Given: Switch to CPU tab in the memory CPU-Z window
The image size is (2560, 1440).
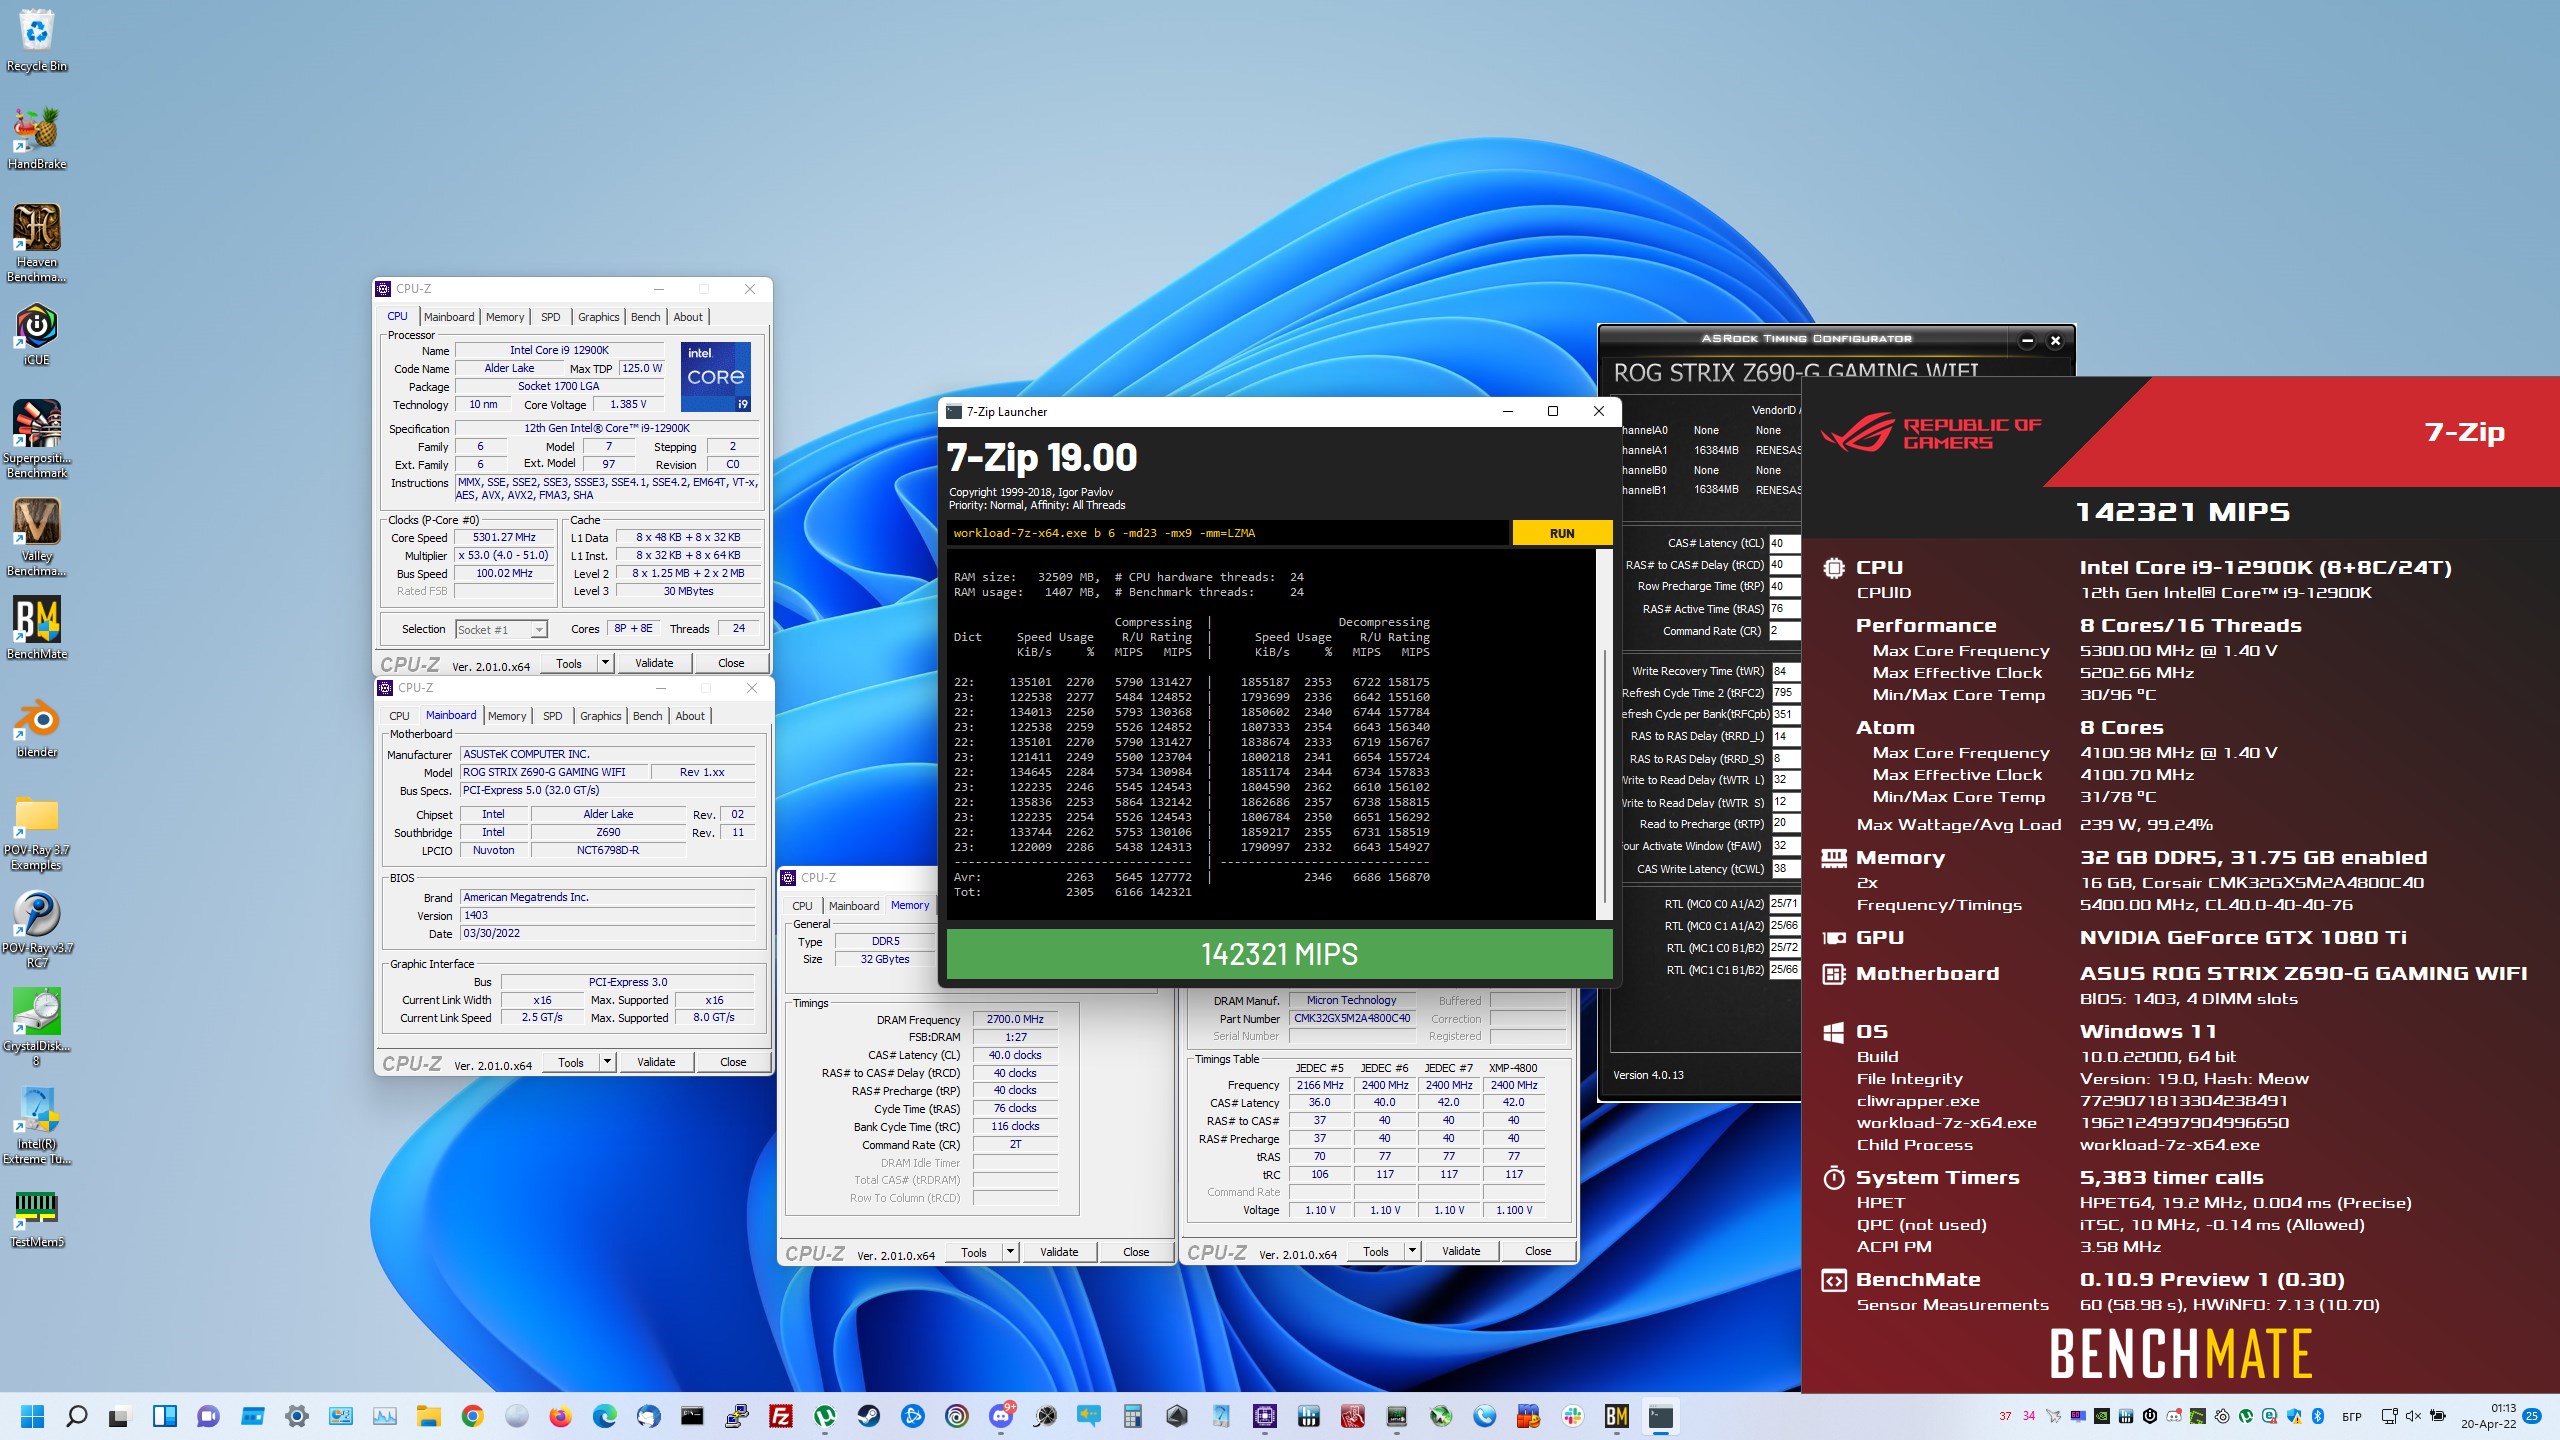Looking at the screenshot, I should 802,906.
